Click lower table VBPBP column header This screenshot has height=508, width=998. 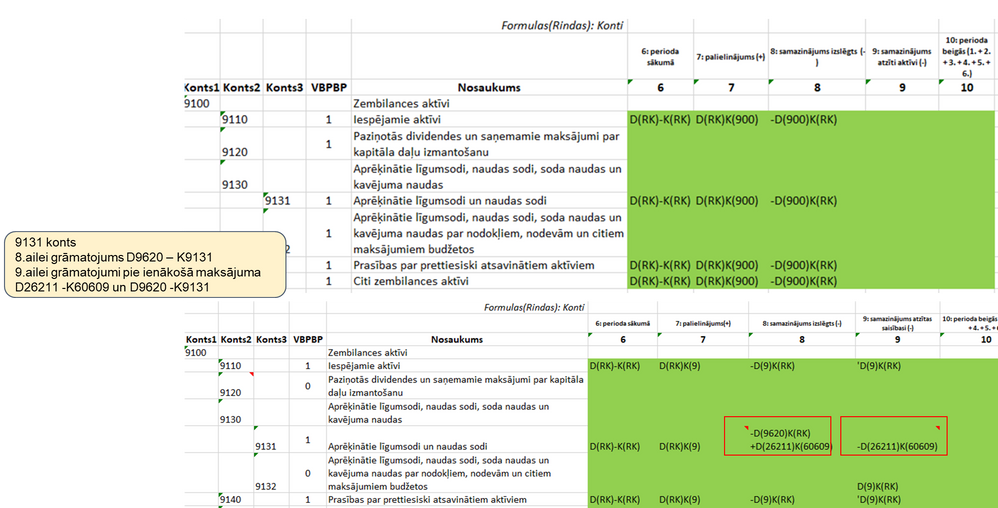[x=307, y=339]
